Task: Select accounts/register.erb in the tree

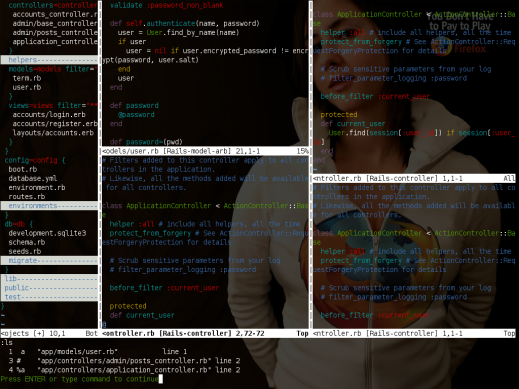Action: (x=55, y=124)
